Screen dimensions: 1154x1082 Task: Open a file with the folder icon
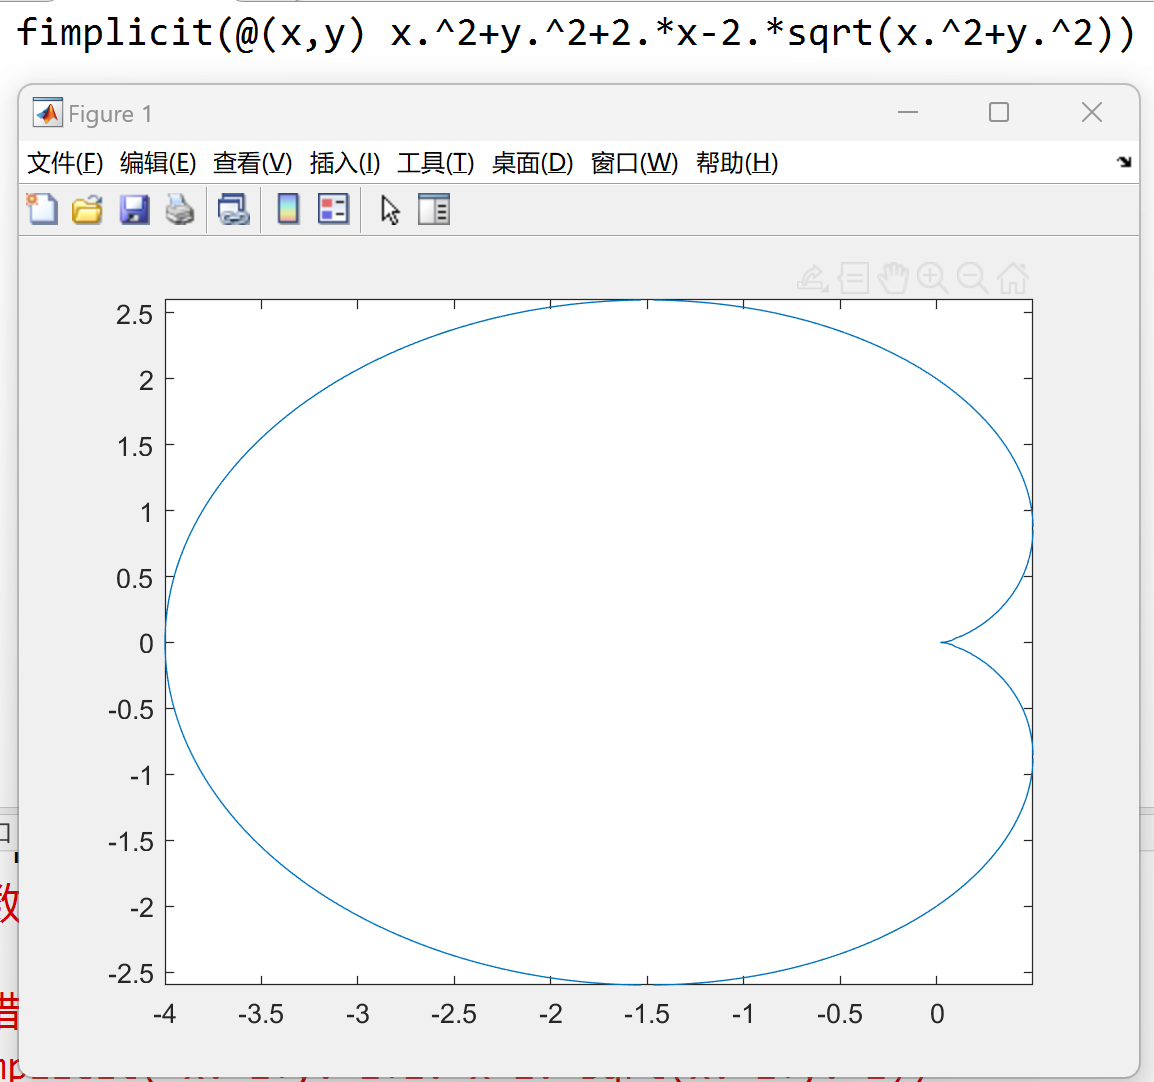88,210
